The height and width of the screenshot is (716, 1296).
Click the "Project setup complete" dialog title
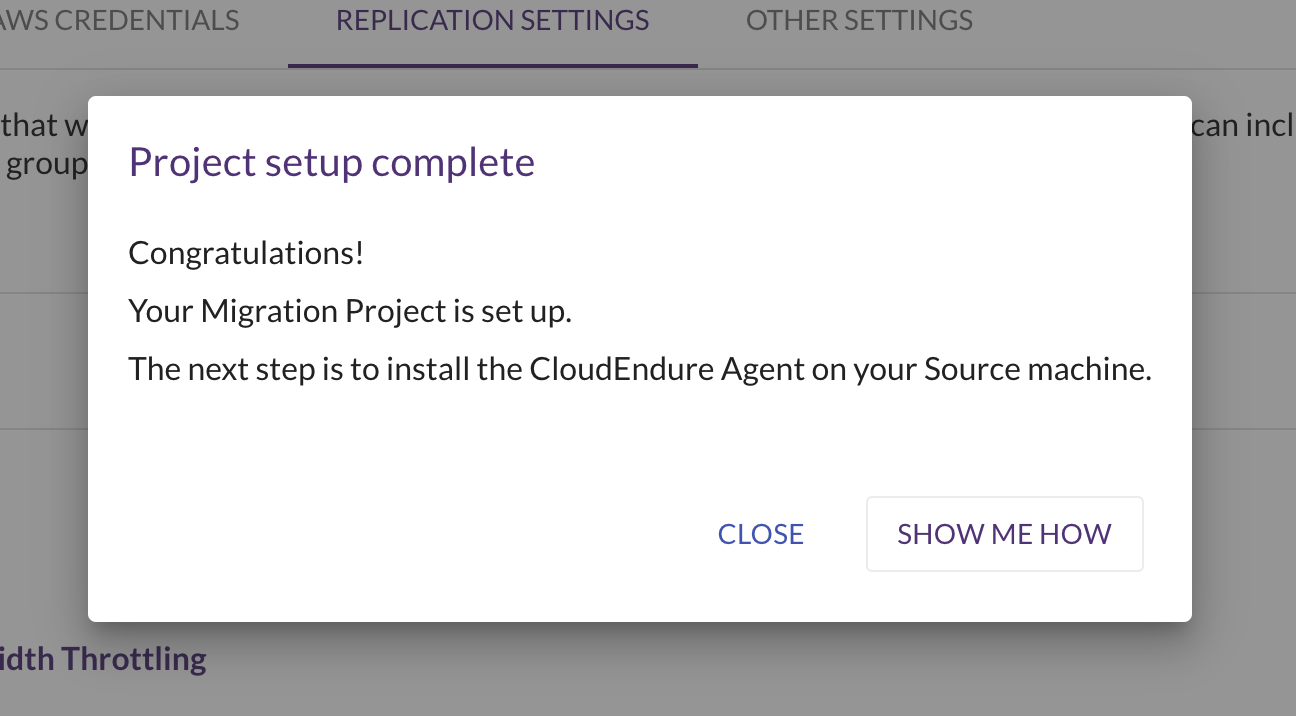tap(331, 162)
